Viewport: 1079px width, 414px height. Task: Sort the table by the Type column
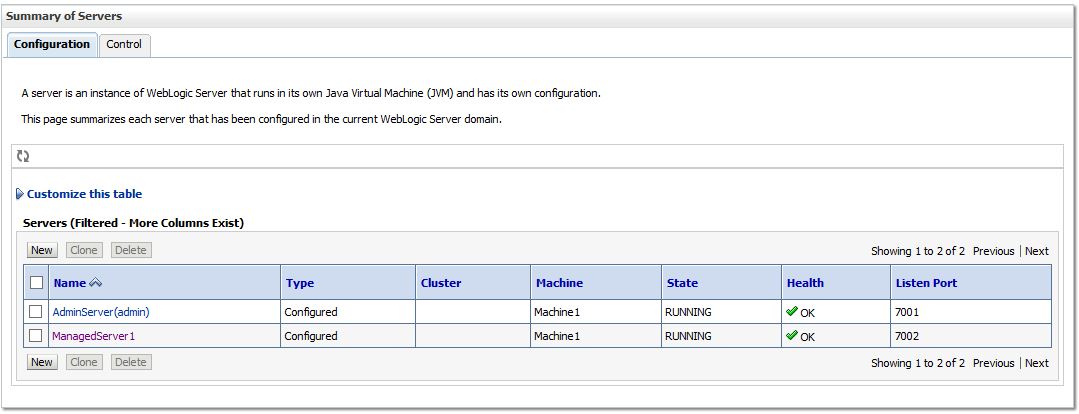tap(300, 283)
